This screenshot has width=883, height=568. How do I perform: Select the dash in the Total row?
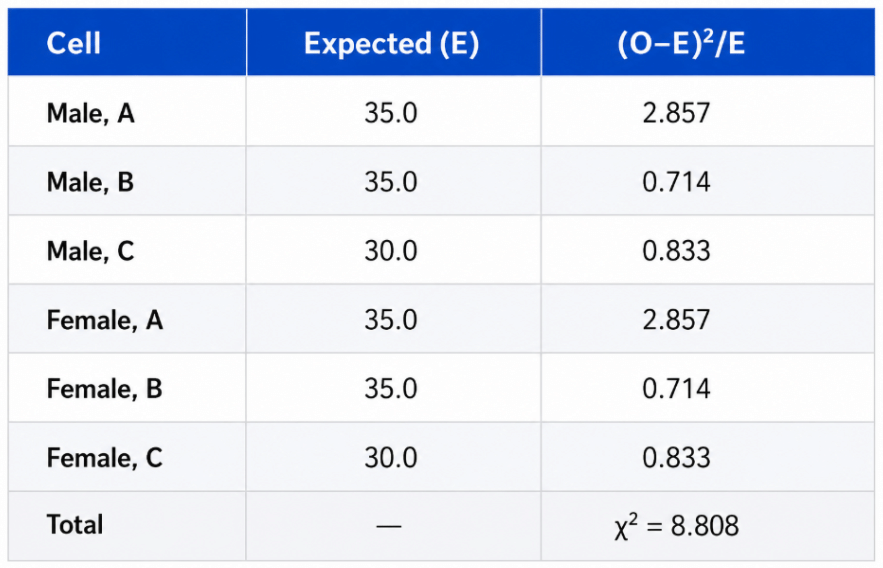click(x=389, y=526)
